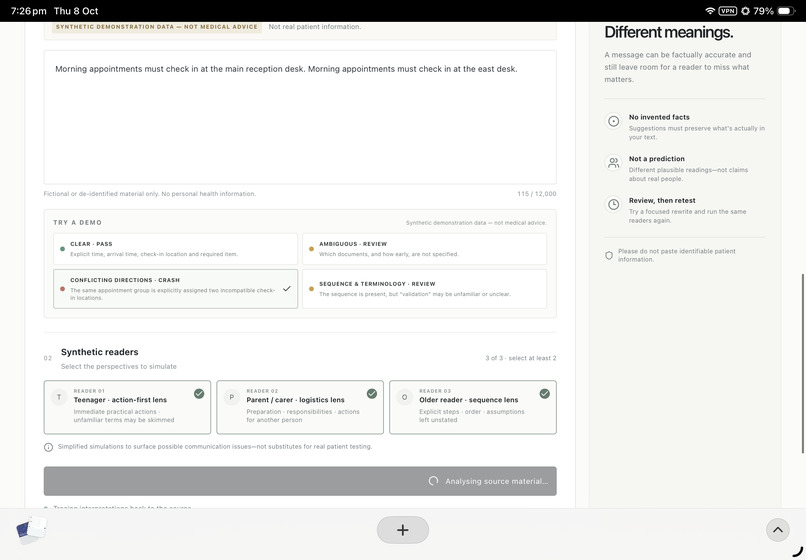
Task: Click the shield icon beside patient information notice
Action: [x=609, y=256]
